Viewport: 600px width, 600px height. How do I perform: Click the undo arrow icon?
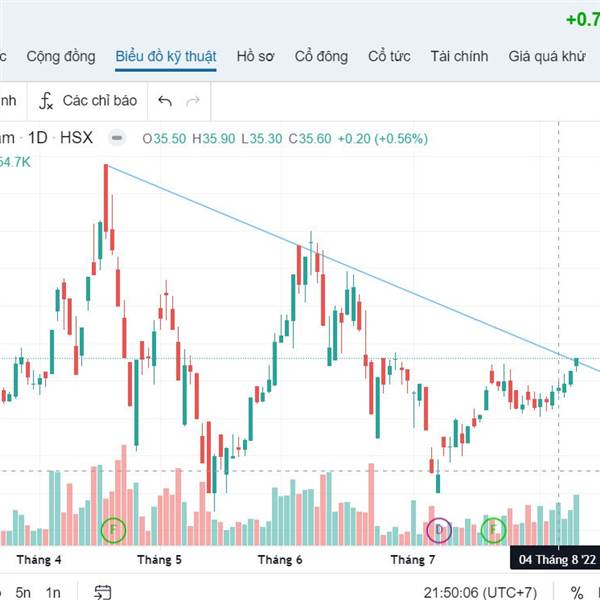point(165,101)
